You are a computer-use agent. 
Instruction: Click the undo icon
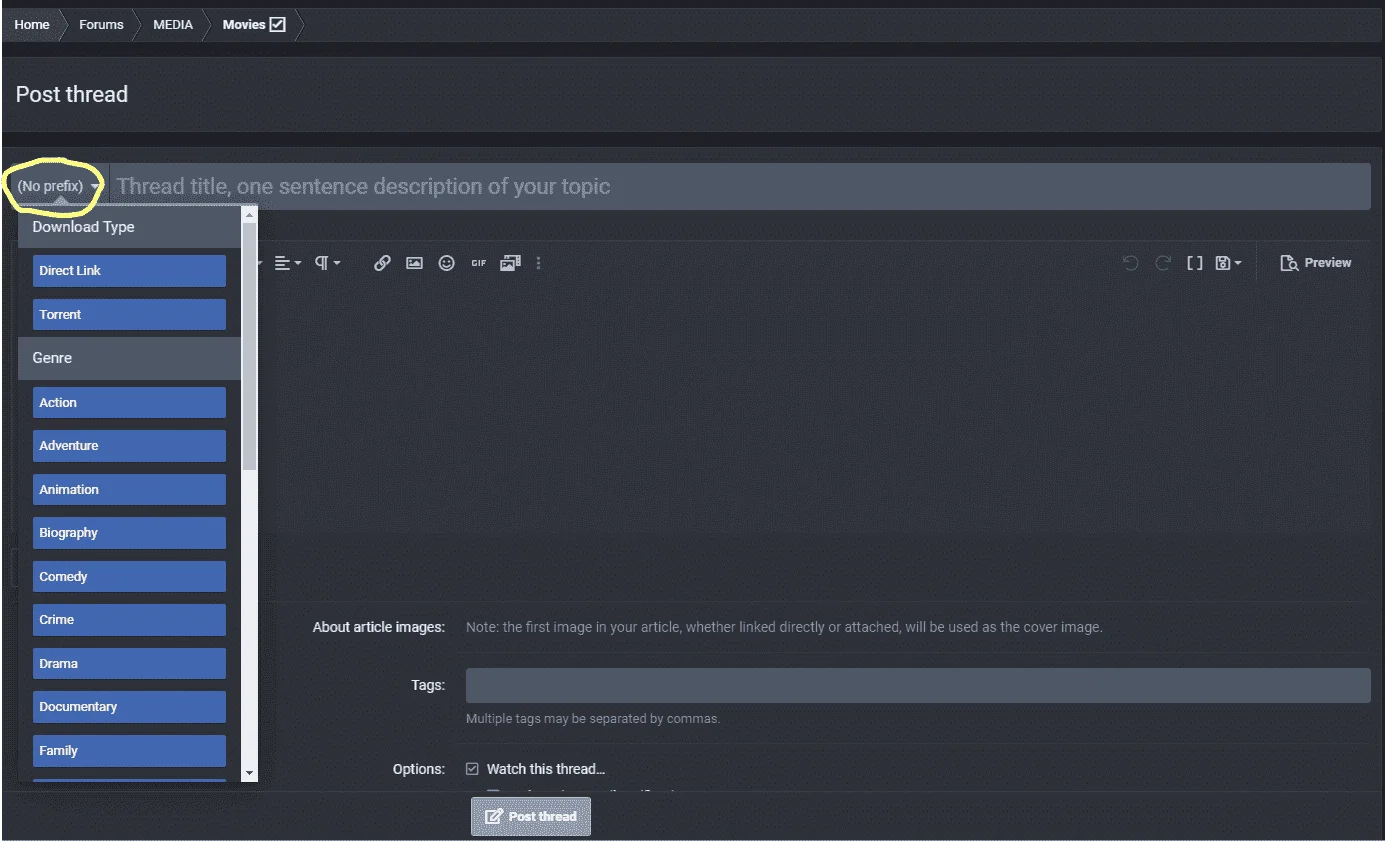coord(1131,263)
